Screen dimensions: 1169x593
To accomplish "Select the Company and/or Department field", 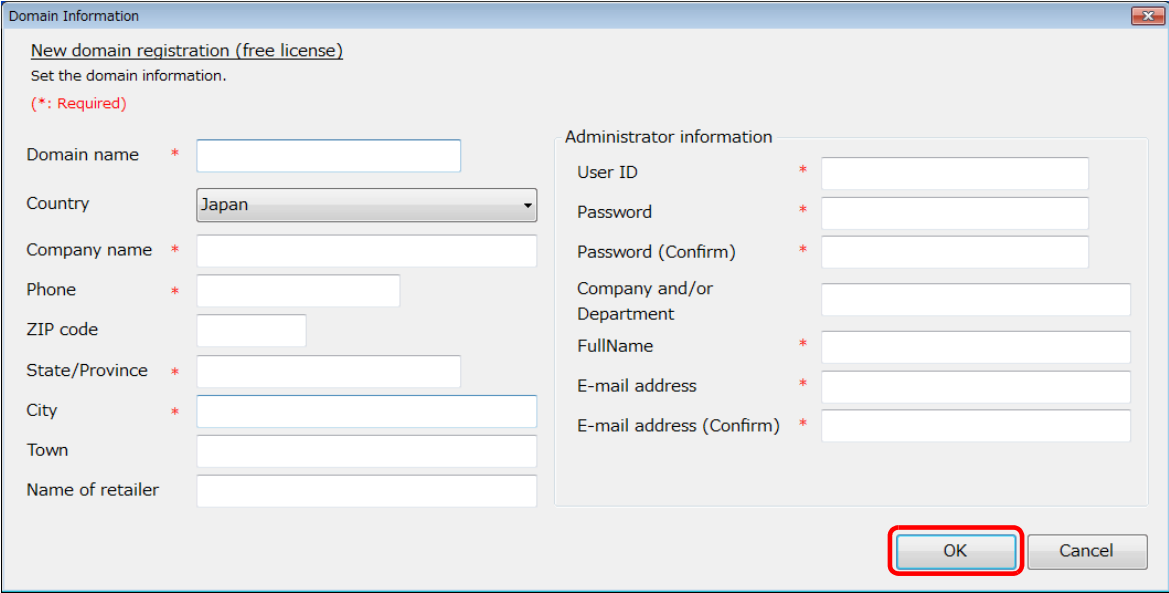I will coord(975,299).
